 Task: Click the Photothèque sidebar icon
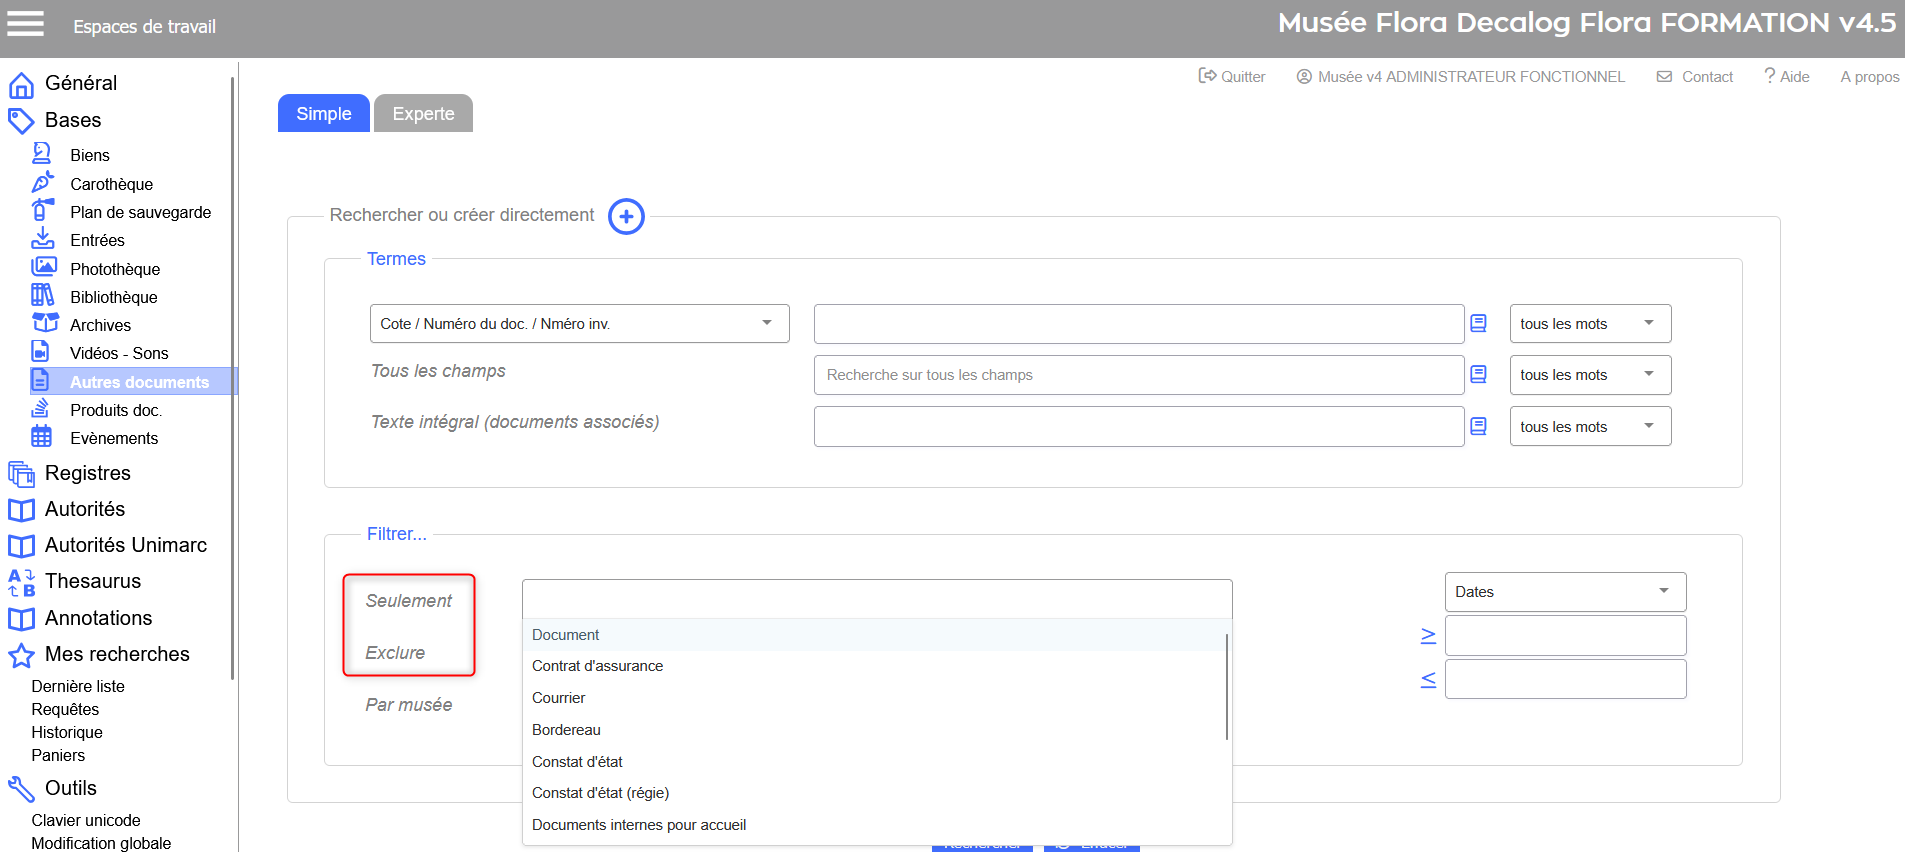tap(43, 268)
